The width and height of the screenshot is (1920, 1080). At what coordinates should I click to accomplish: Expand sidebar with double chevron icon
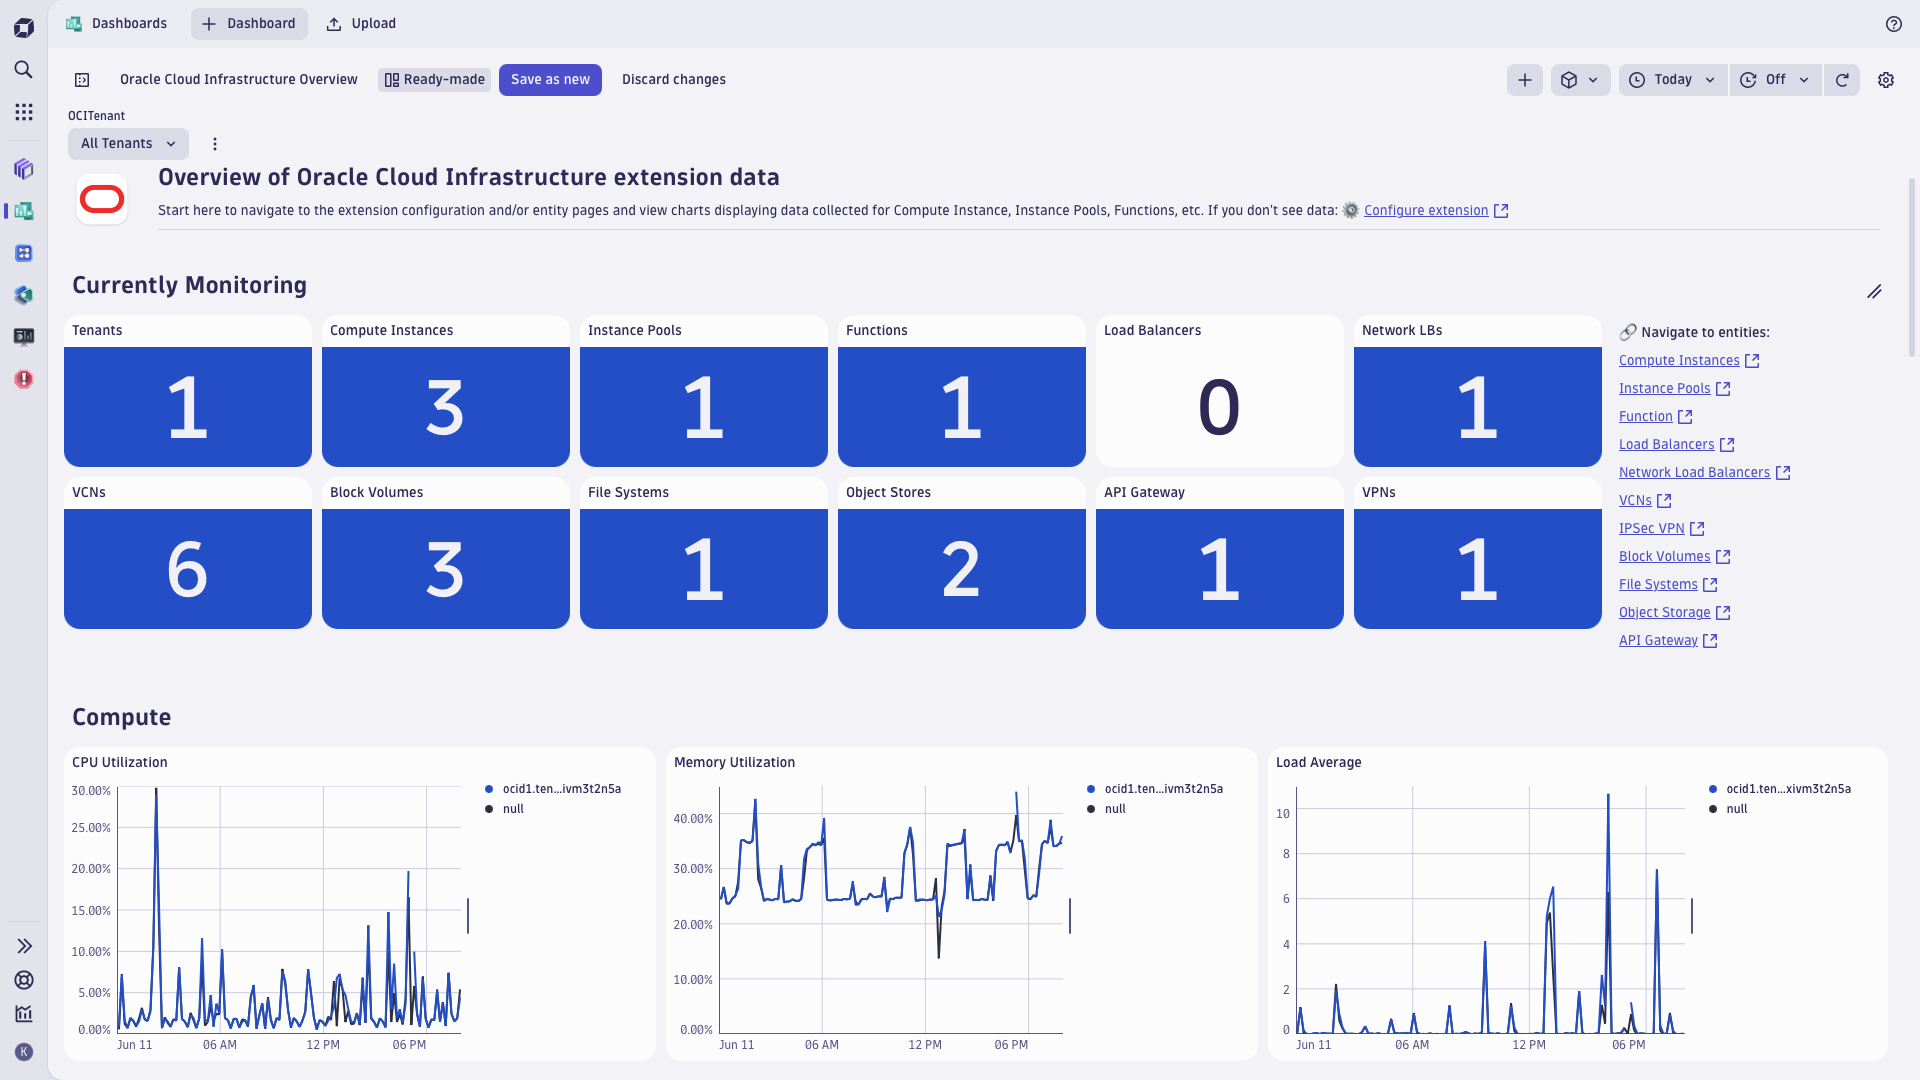point(24,946)
